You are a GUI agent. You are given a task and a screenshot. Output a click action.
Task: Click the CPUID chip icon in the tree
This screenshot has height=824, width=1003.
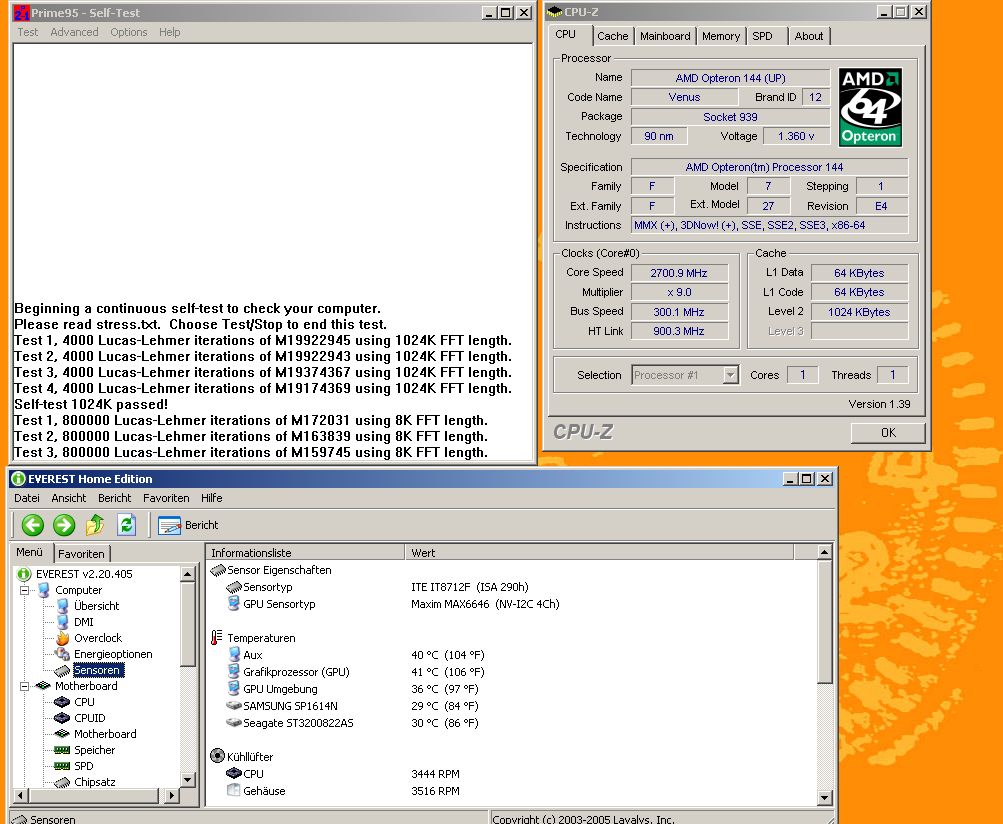tap(62, 718)
